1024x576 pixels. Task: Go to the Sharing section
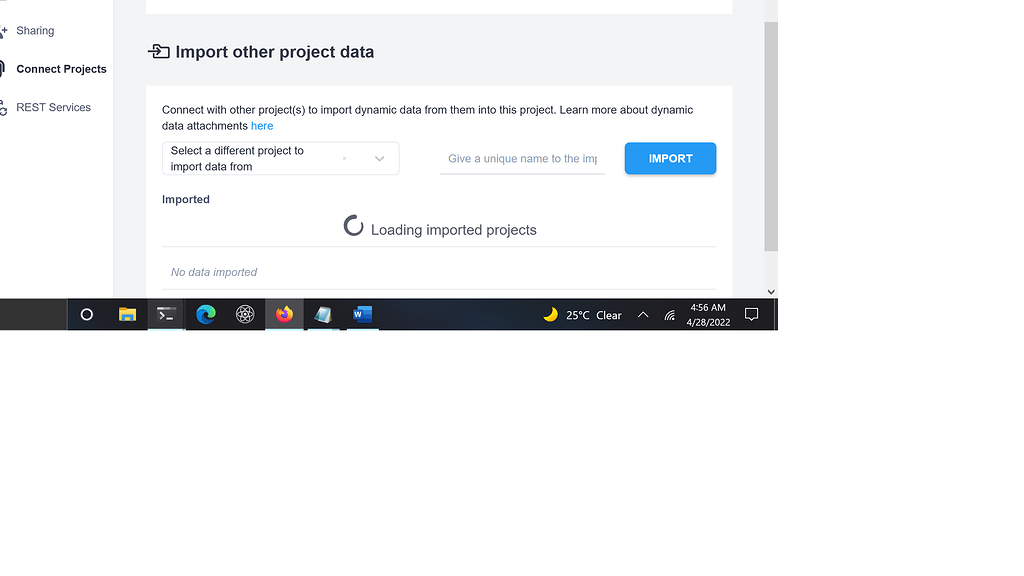click(x=34, y=30)
